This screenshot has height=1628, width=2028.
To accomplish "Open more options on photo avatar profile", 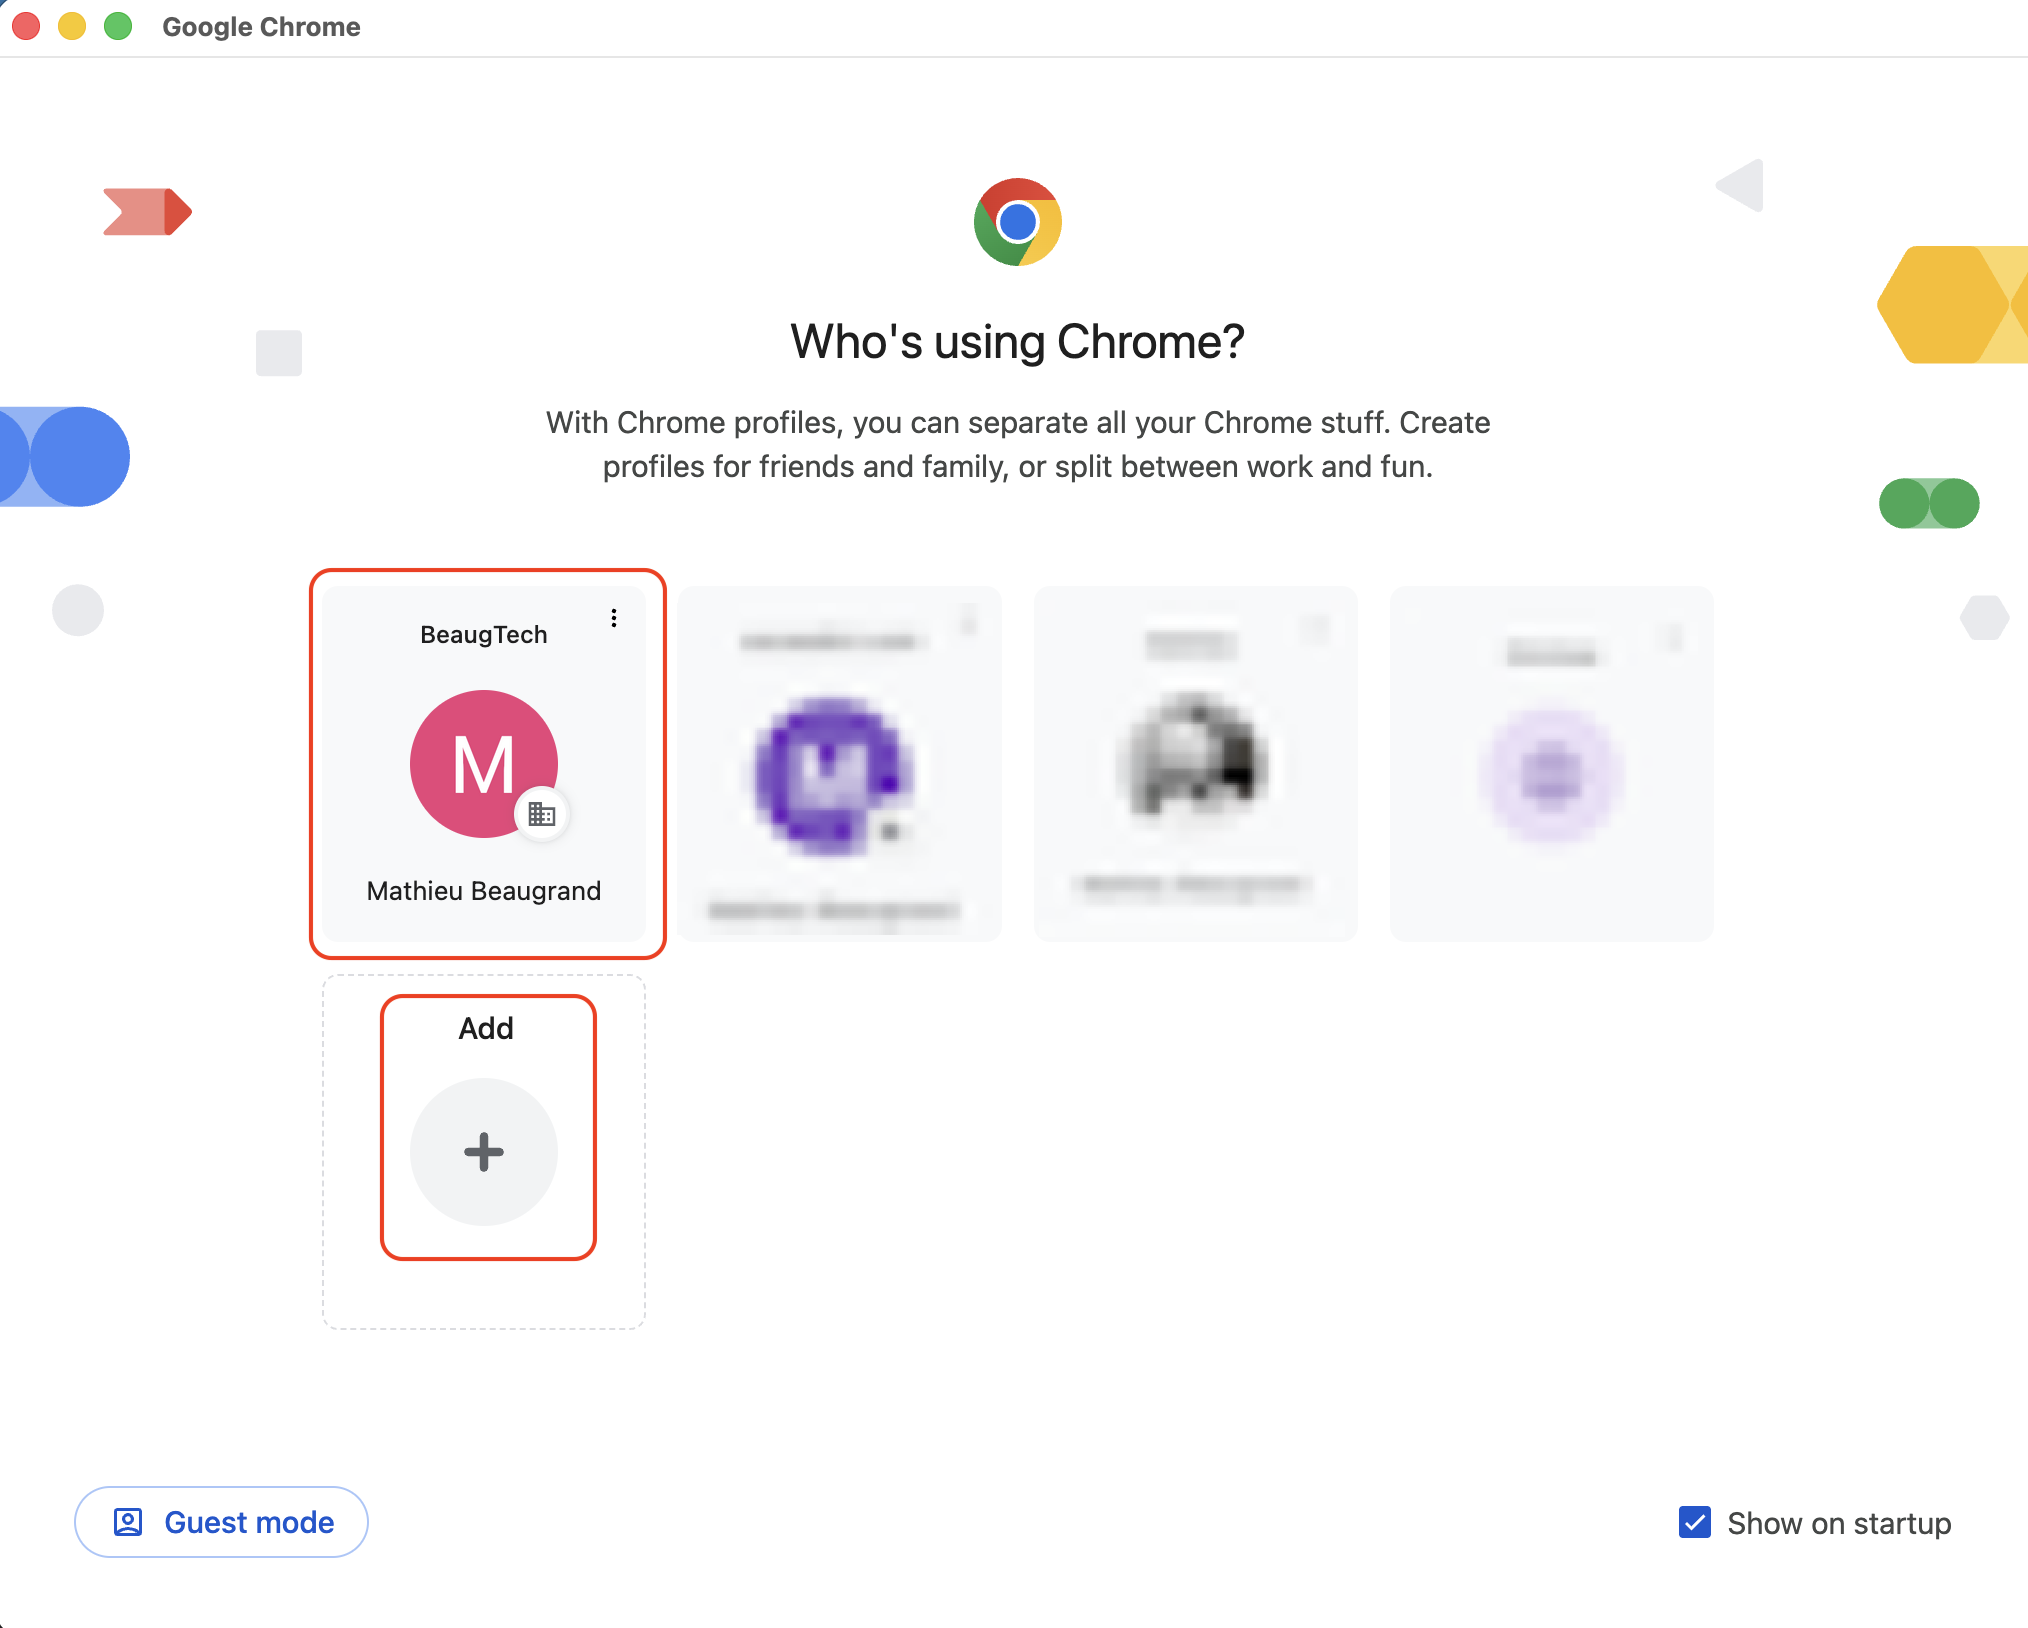I will (1316, 627).
